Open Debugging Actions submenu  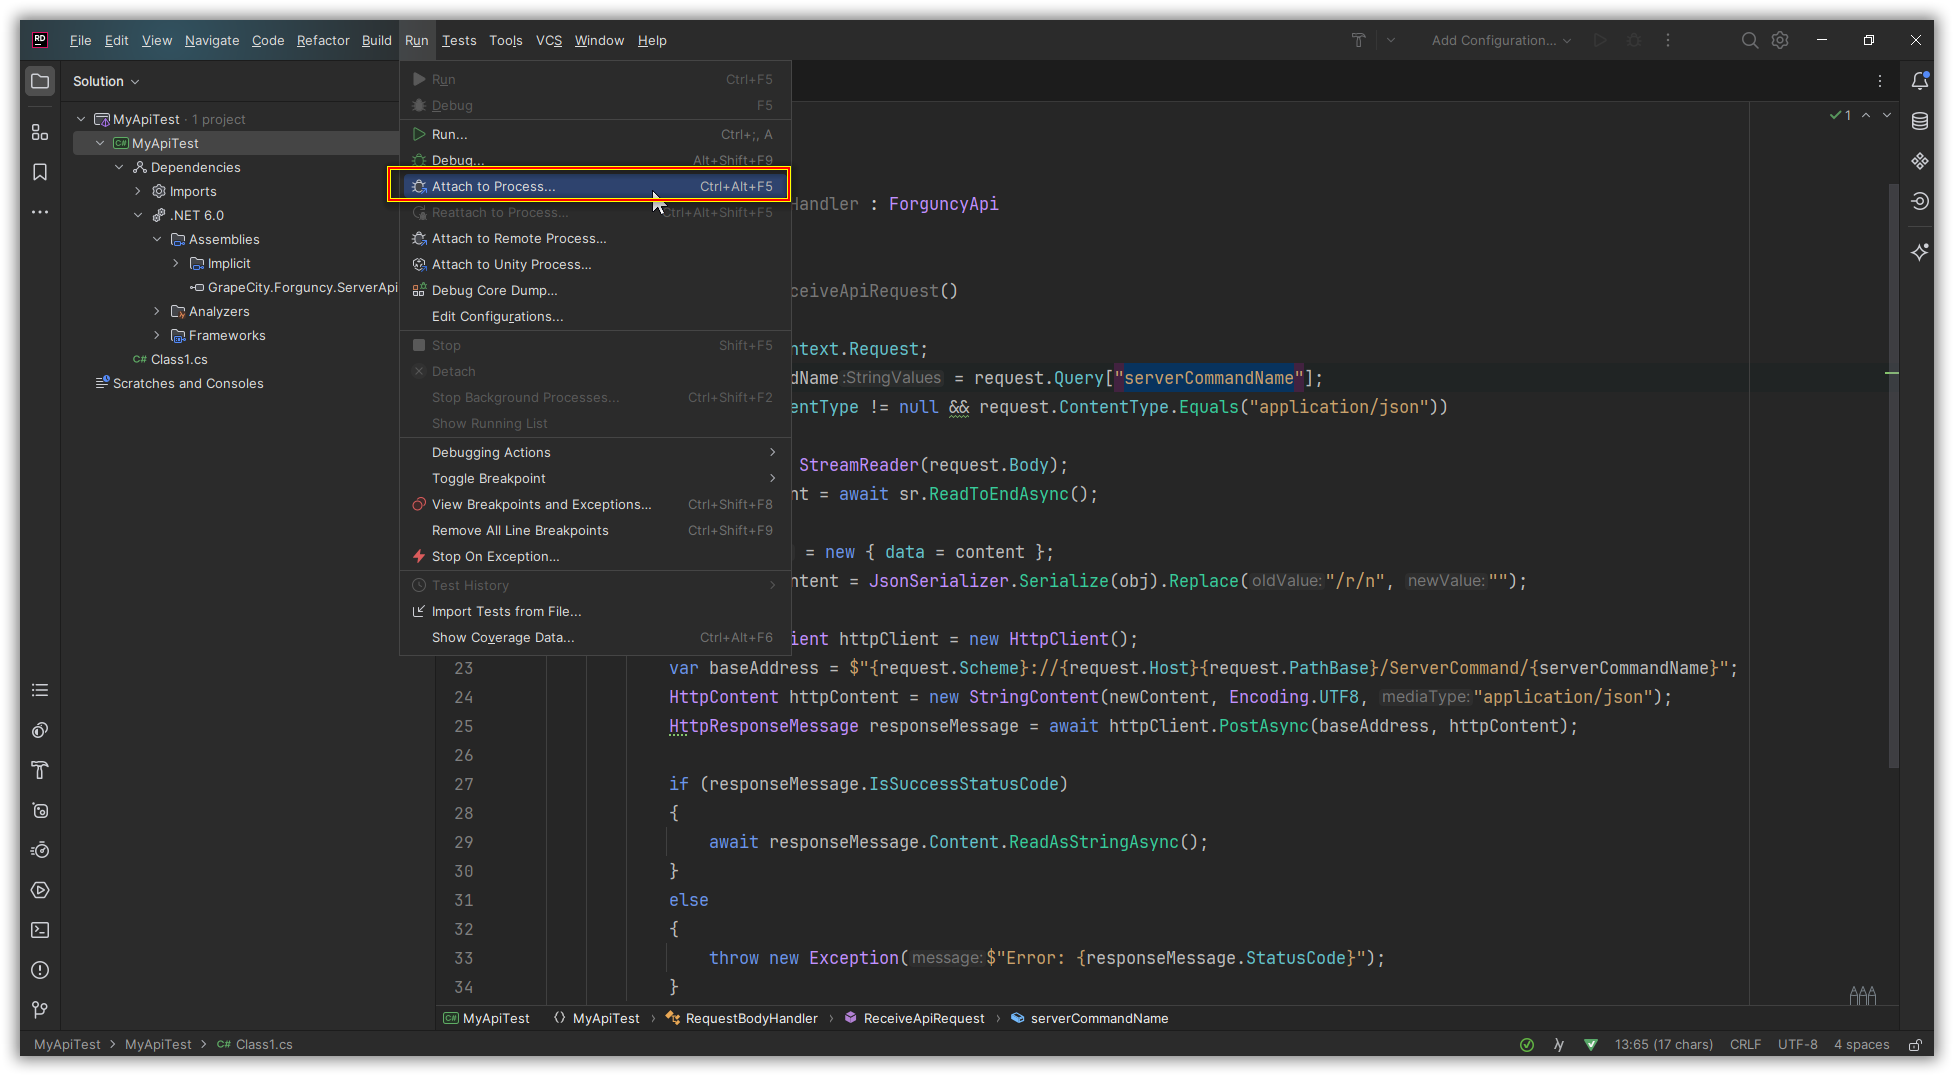tap(491, 452)
